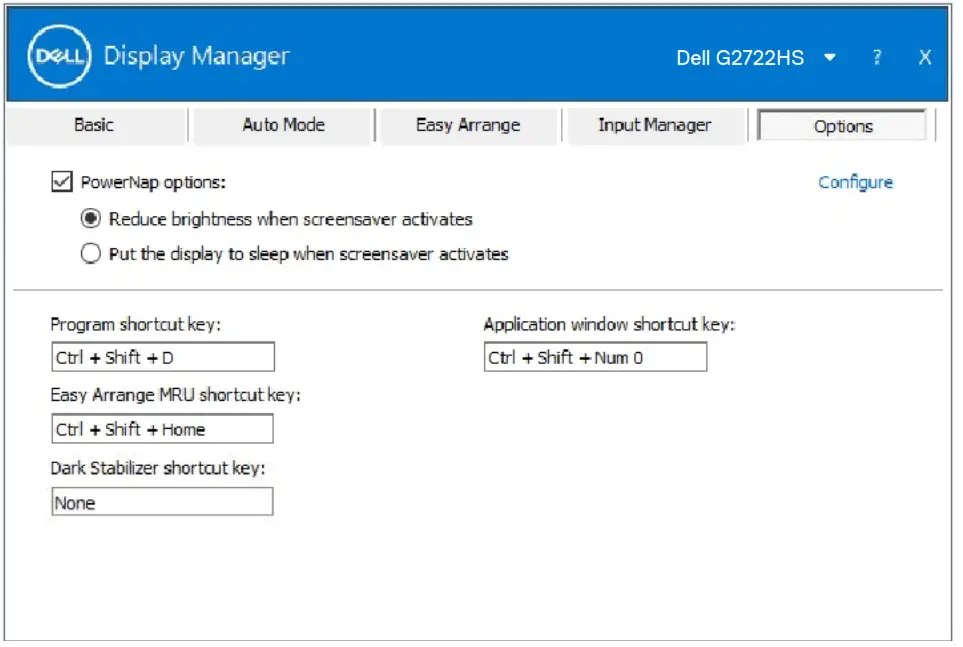Close the Dell Display Manager window
963x647 pixels.
(x=924, y=57)
